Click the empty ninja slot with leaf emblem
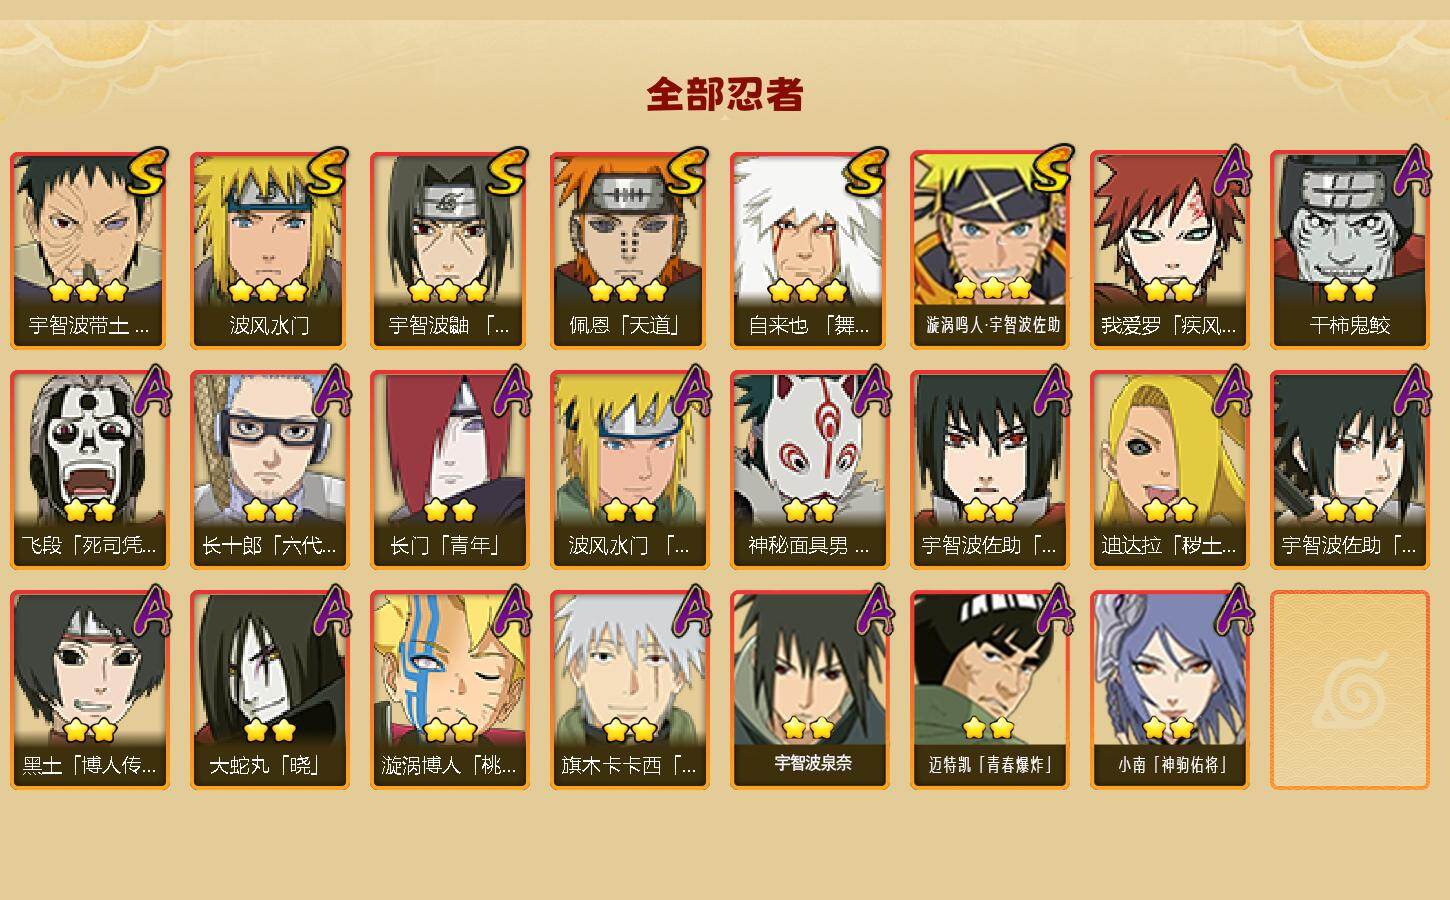1450x900 pixels. coord(1349,690)
